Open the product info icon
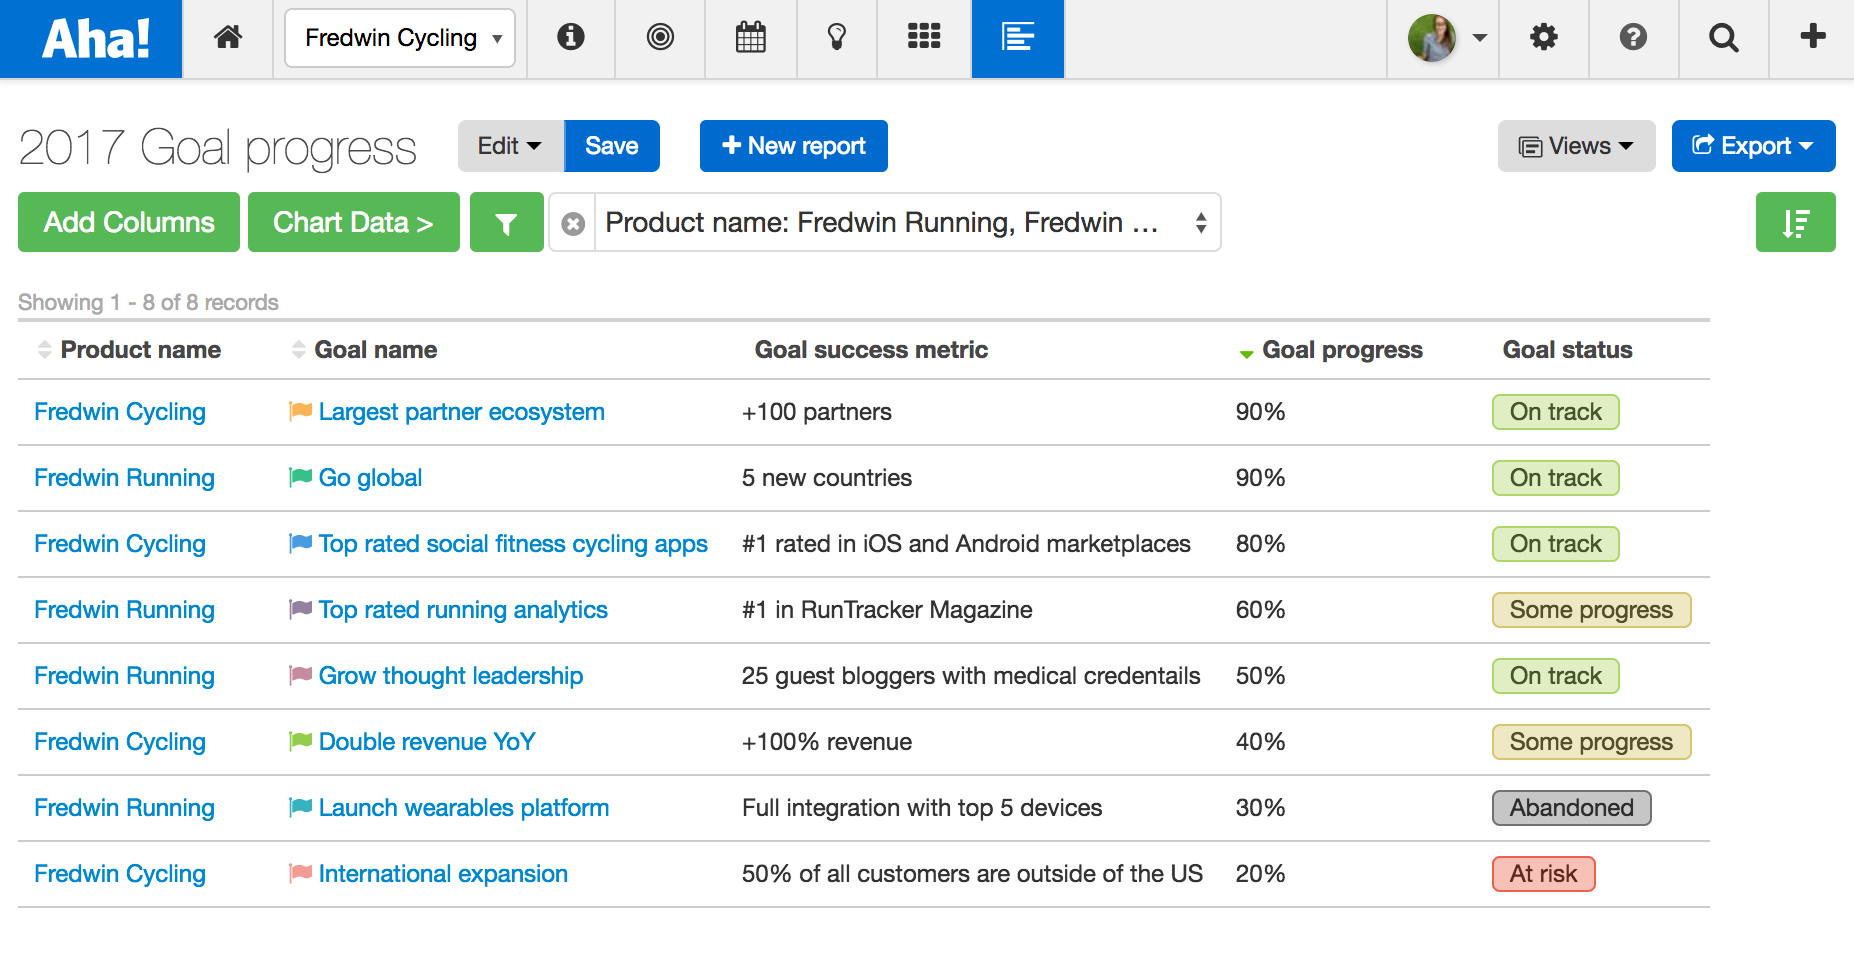Viewport: 1854px width, 970px height. [x=570, y=38]
